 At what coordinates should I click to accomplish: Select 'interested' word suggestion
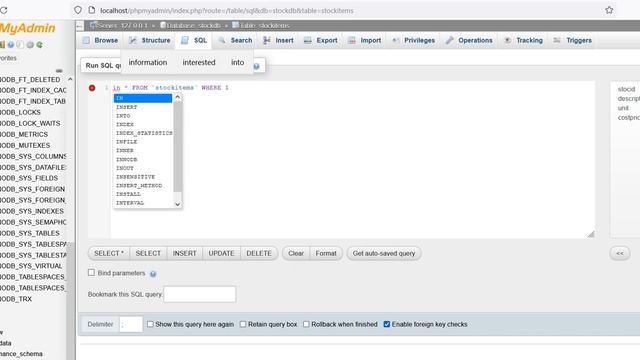point(199,62)
